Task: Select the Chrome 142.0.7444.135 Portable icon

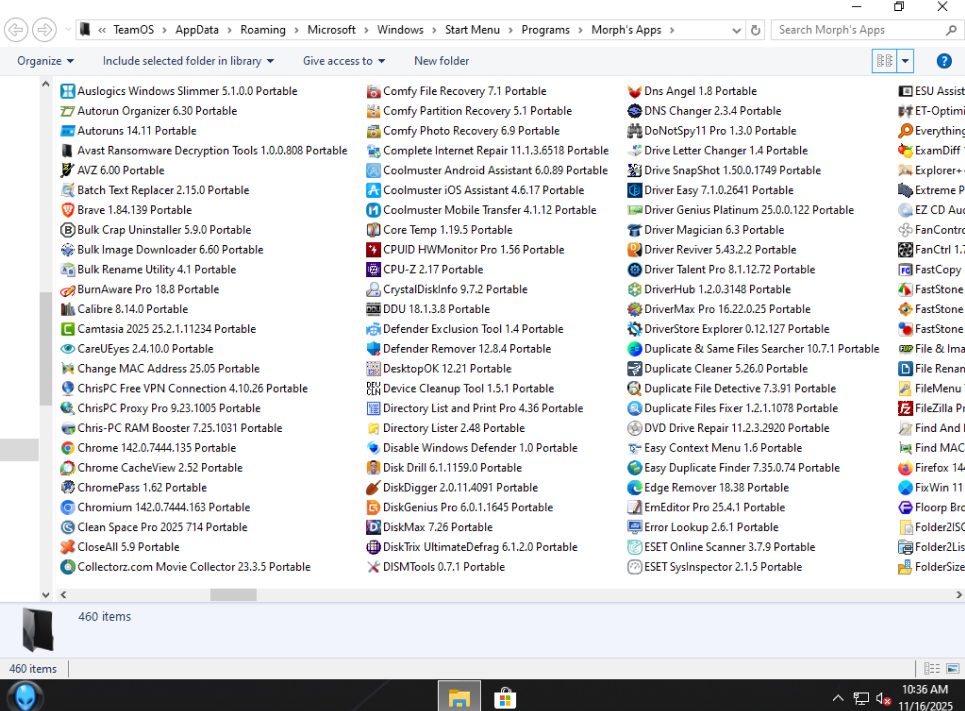Action: 68,448
